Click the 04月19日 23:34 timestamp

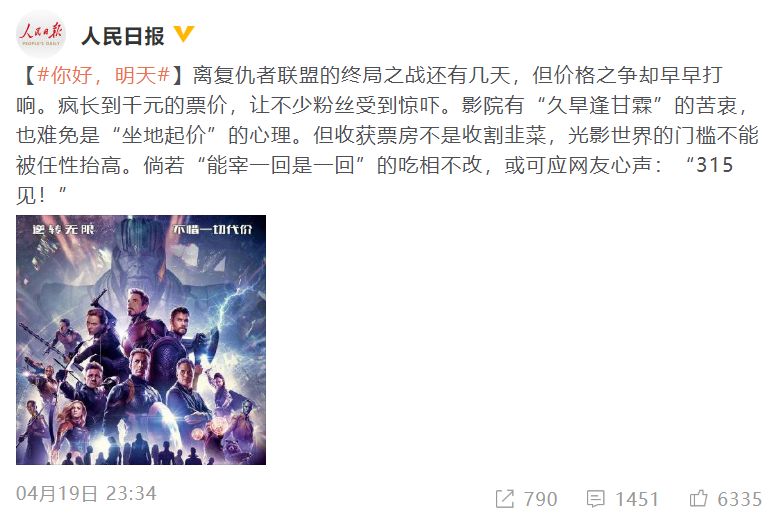(86, 494)
